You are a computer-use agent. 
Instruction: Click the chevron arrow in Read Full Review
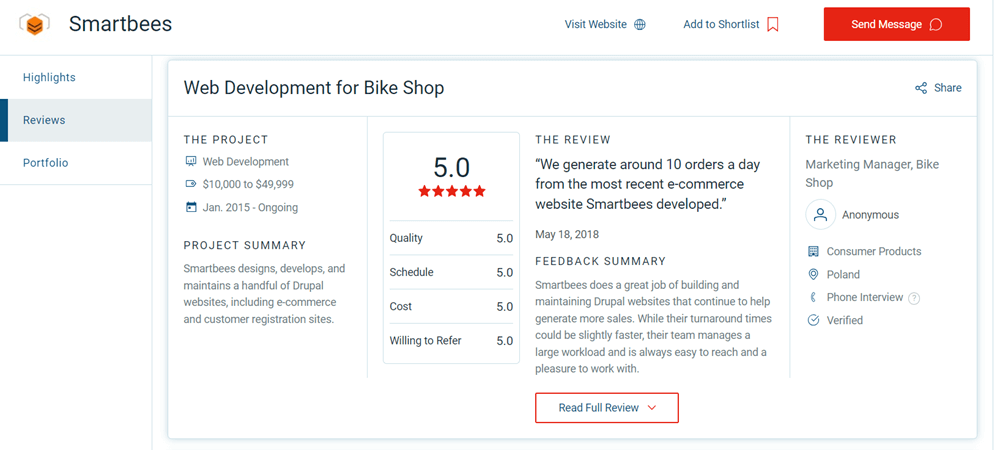click(x=652, y=408)
